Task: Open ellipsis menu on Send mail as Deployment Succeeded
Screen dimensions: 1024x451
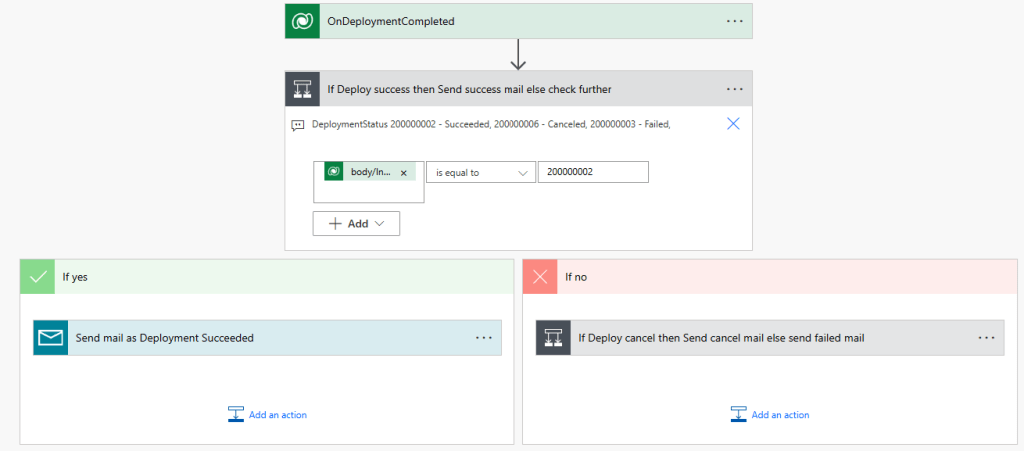Action: click(x=484, y=338)
